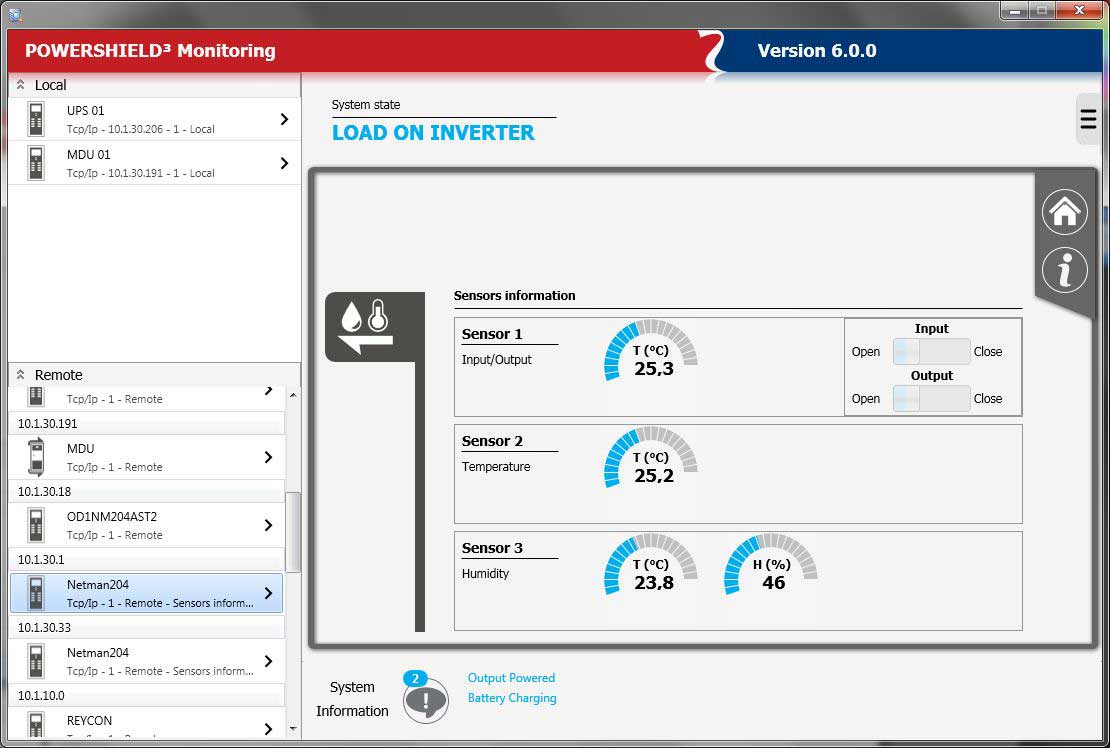This screenshot has width=1110, height=748.
Task: Expand the OD1NM204AST2 arrow chevron
Action: coord(268,525)
